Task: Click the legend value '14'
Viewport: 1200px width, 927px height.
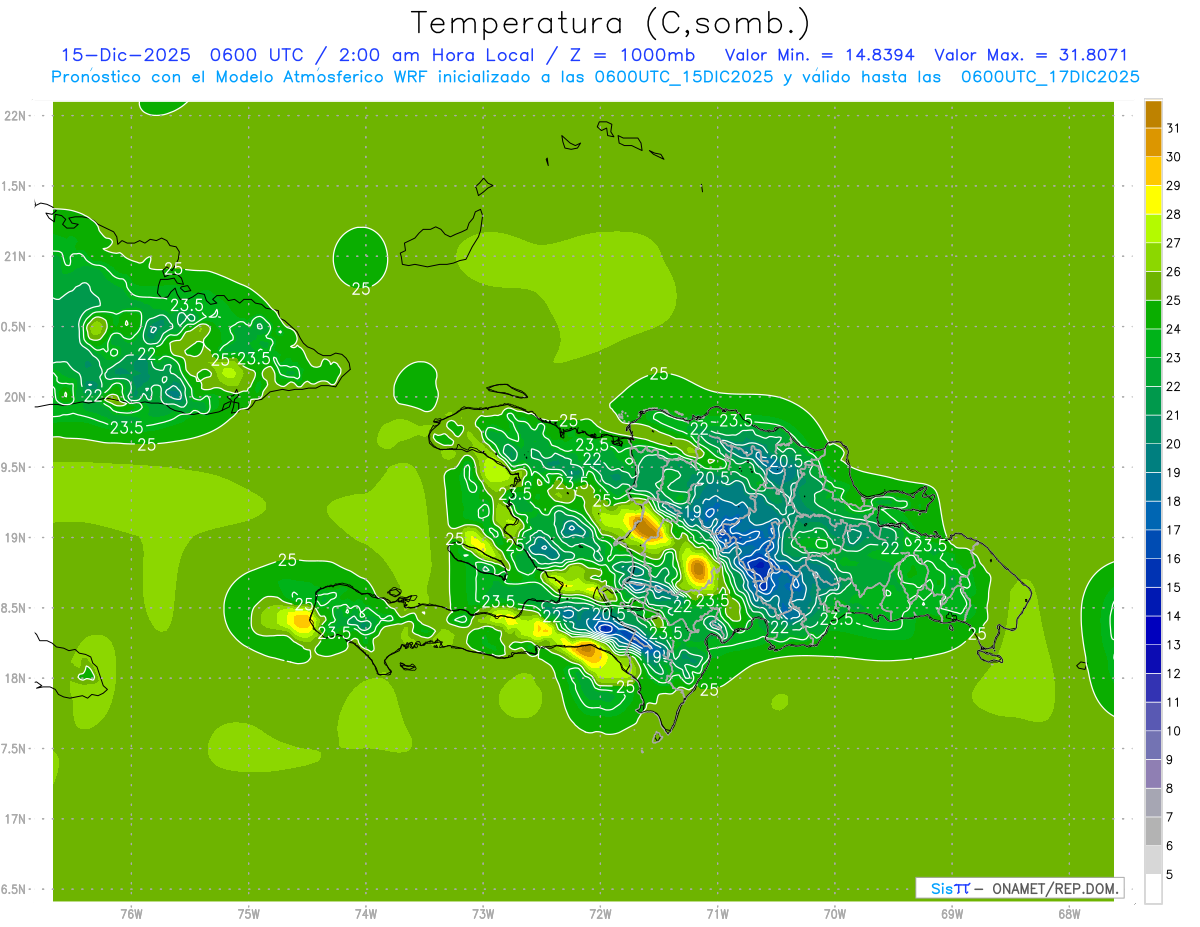Action: (1174, 615)
